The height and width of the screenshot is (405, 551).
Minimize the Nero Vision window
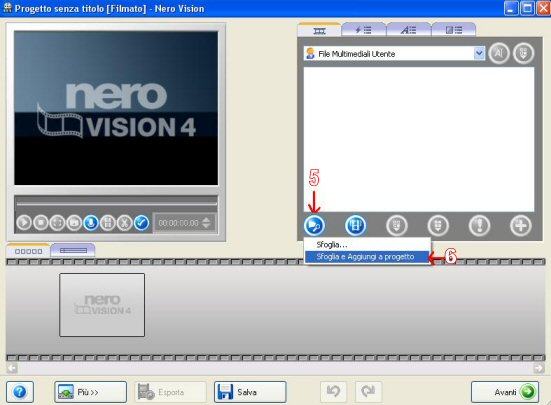(x=511, y=8)
